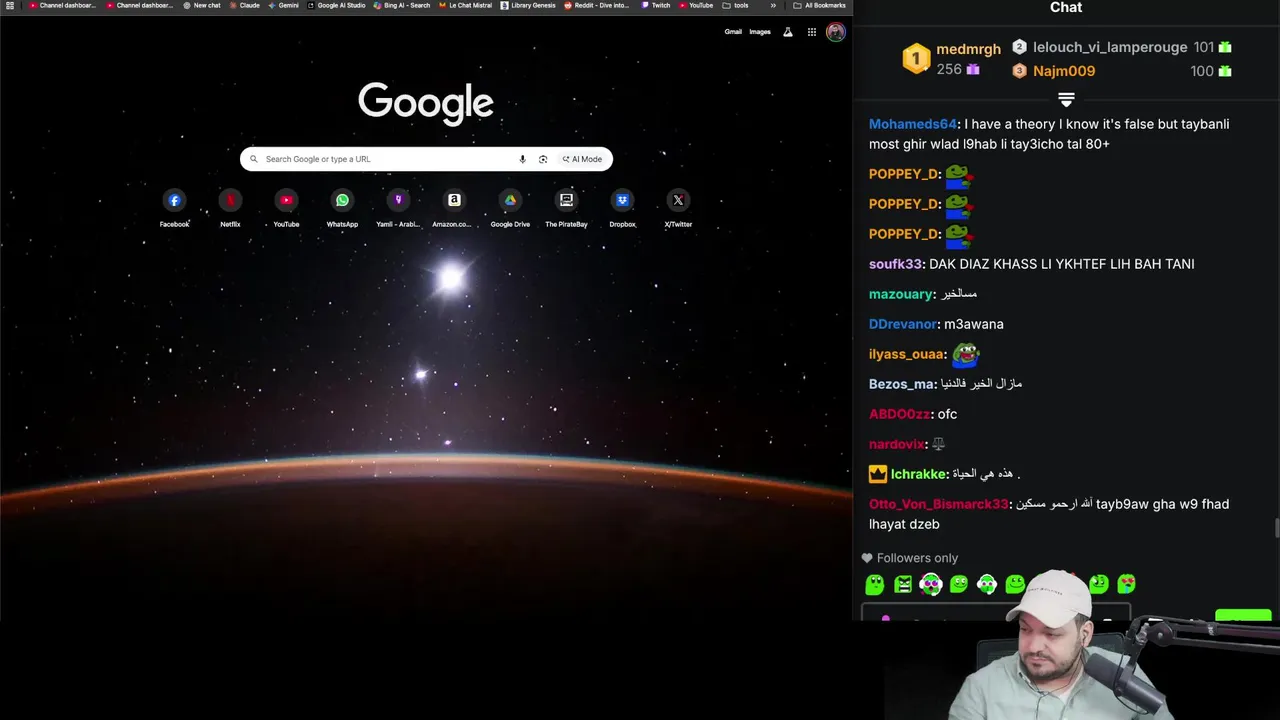The image size is (1280, 720).
Task: Activate the AI Mode button
Action: coord(582,159)
